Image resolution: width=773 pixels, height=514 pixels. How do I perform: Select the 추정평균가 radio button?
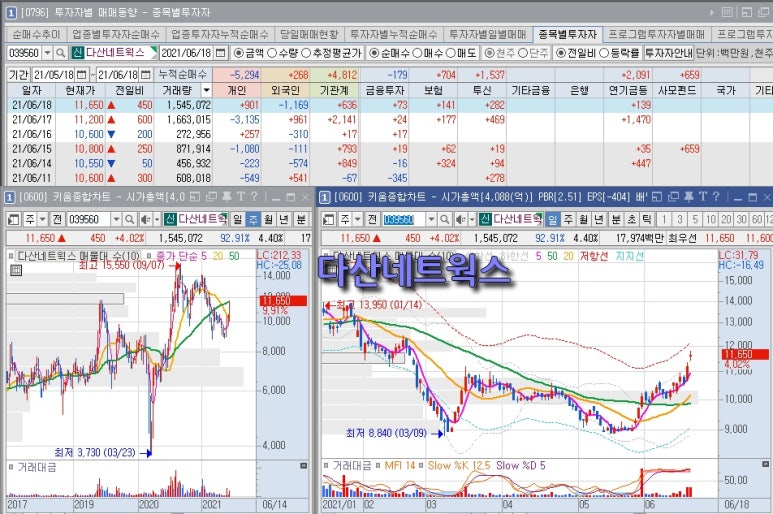pyautogui.click(x=306, y=53)
